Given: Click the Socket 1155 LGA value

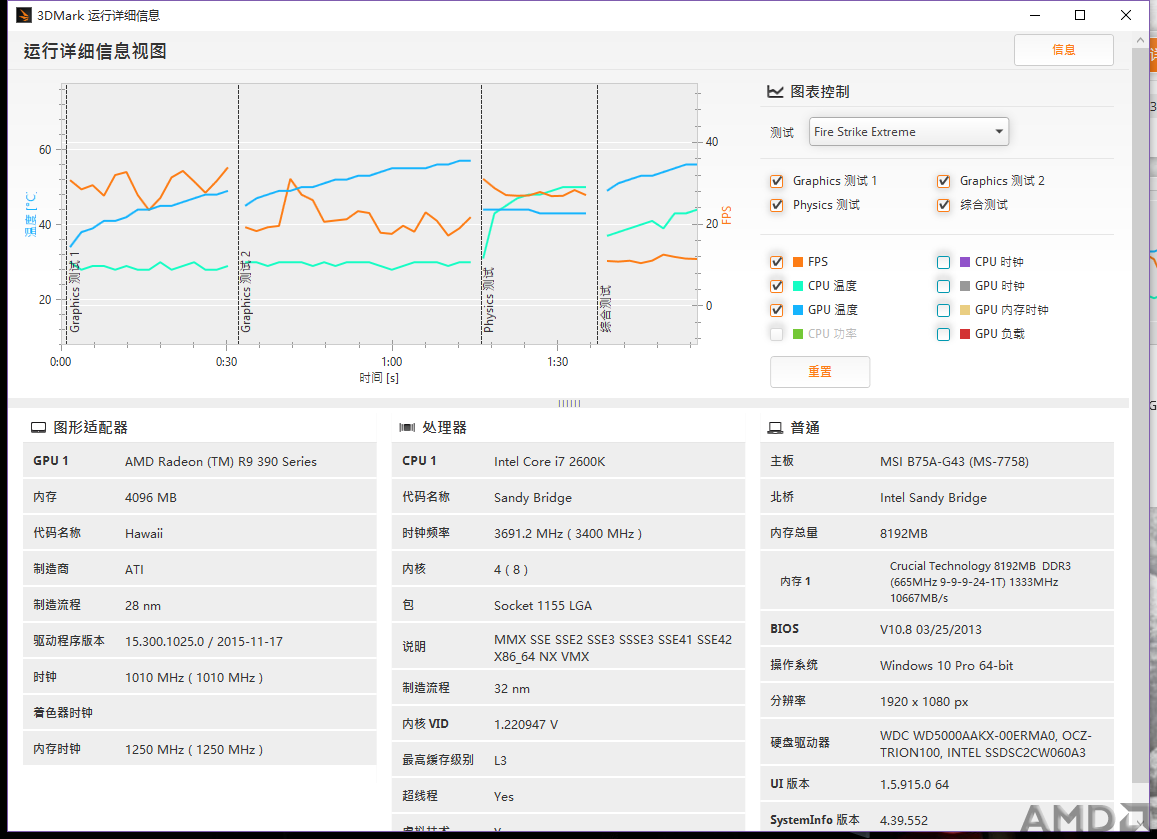Looking at the screenshot, I should point(543,605).
